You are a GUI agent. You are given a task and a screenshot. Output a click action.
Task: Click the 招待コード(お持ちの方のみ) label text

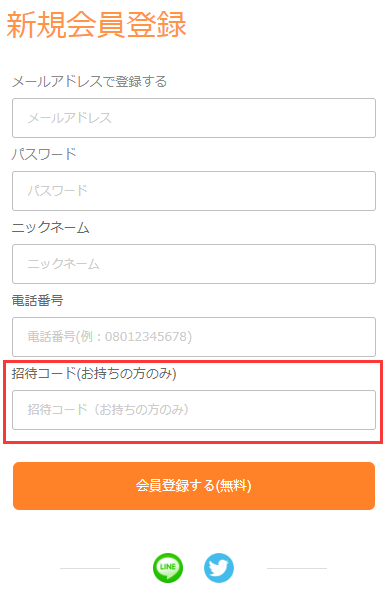point(94,373)
